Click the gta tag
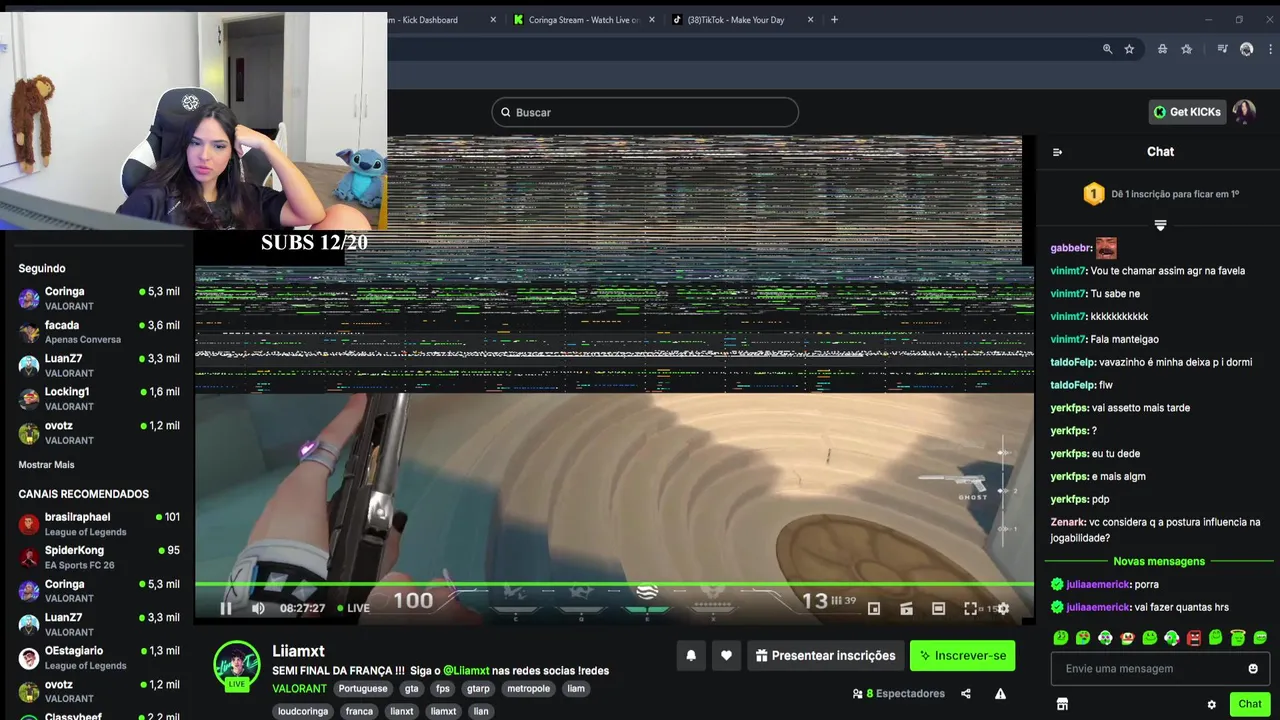This screenshot has width=1280, height=720. (x=411, y=689)
